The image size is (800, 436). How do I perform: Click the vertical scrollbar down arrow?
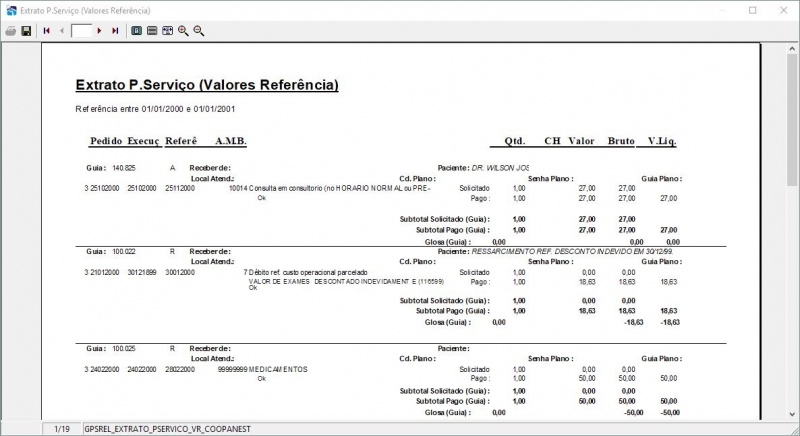coord(792,415)
